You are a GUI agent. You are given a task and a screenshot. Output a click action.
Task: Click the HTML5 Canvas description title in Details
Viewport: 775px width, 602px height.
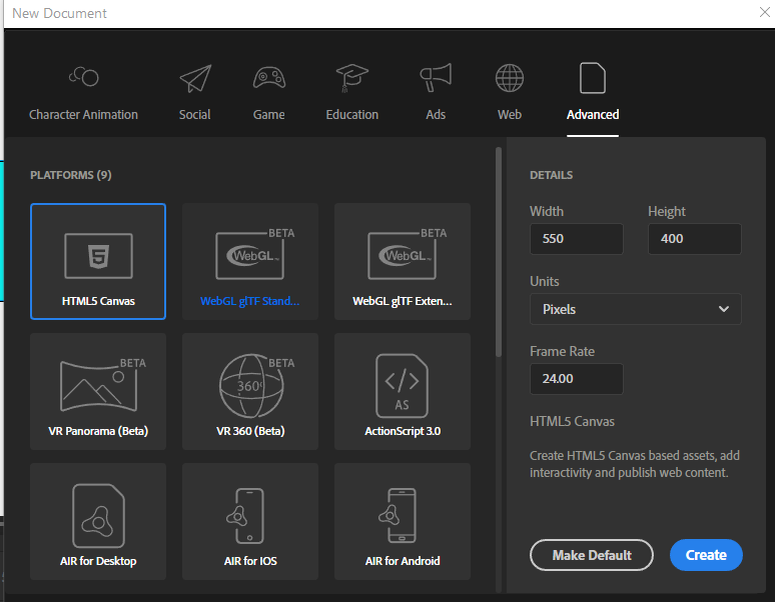tap(572, 422)
